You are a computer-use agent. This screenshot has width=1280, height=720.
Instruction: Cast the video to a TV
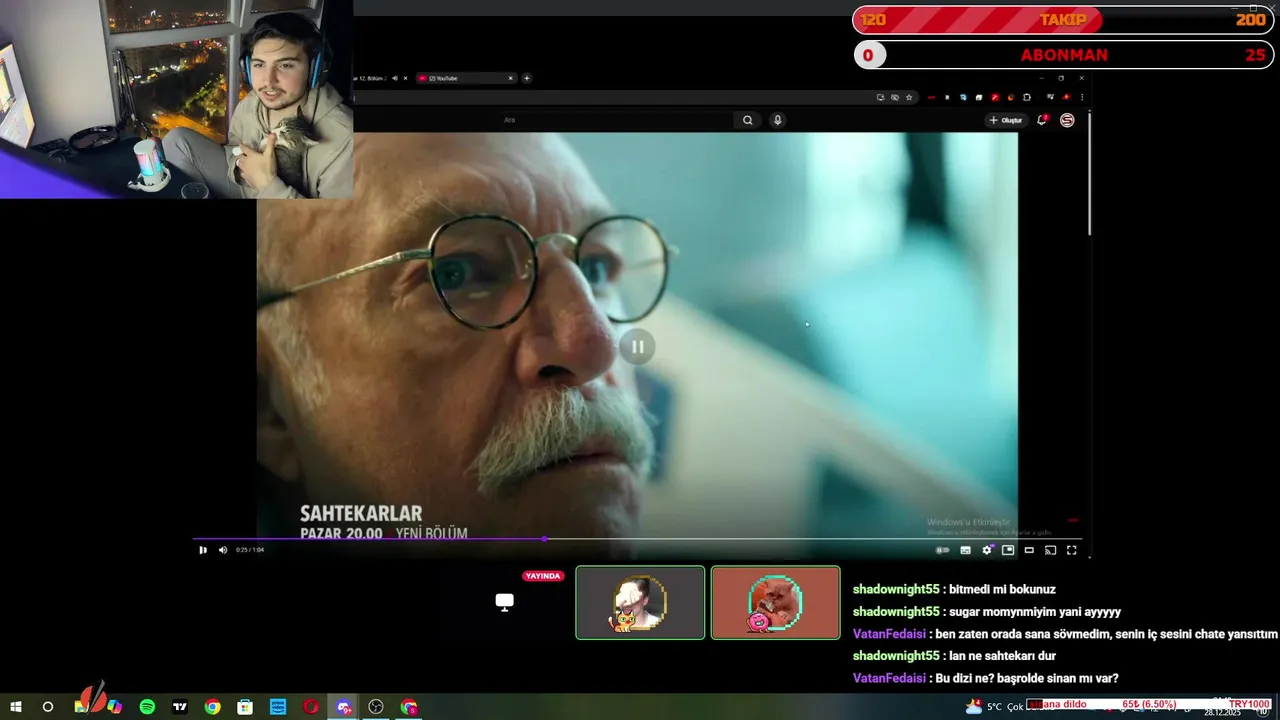tap(1050, 550)
